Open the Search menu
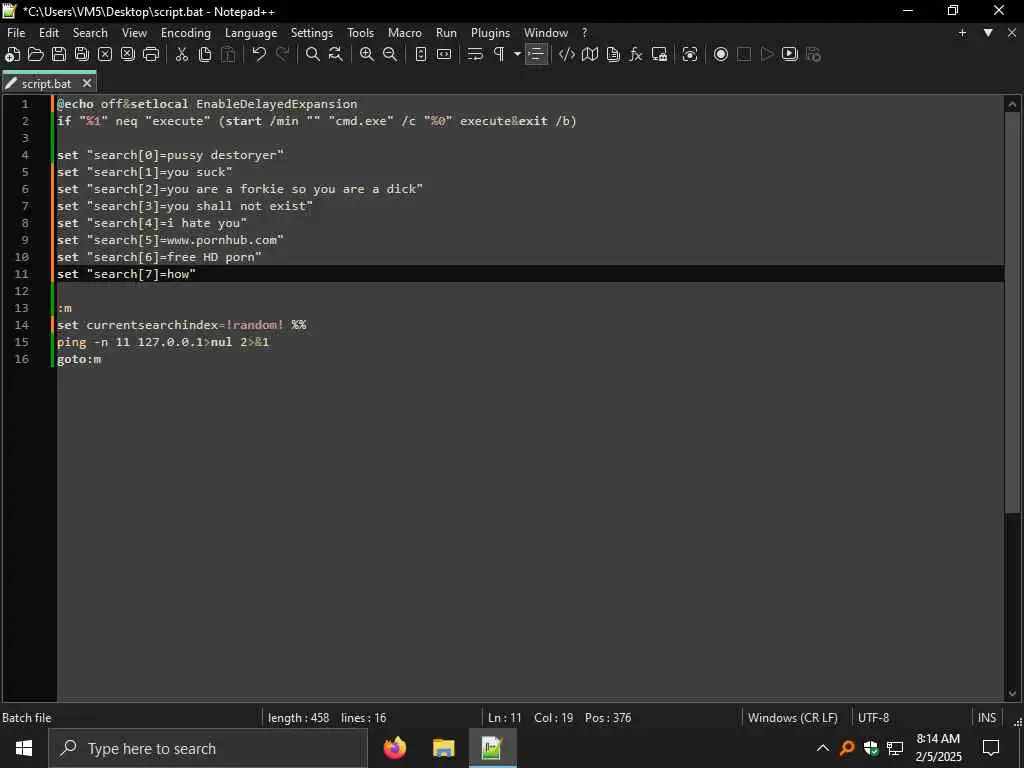The height and width of the screenshot is (768, 1024). click(90, 33)
